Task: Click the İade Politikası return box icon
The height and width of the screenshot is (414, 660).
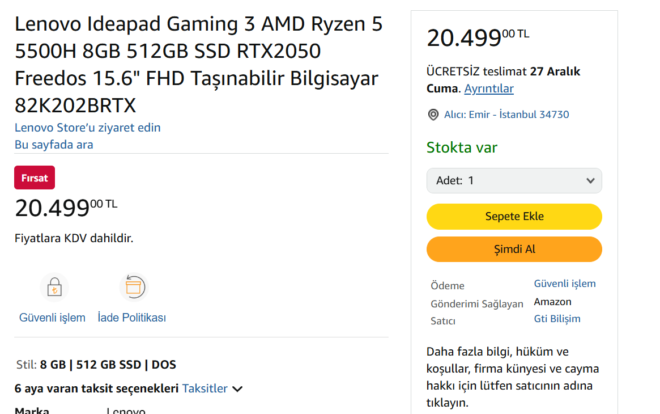Action: (x=133, y=287)
